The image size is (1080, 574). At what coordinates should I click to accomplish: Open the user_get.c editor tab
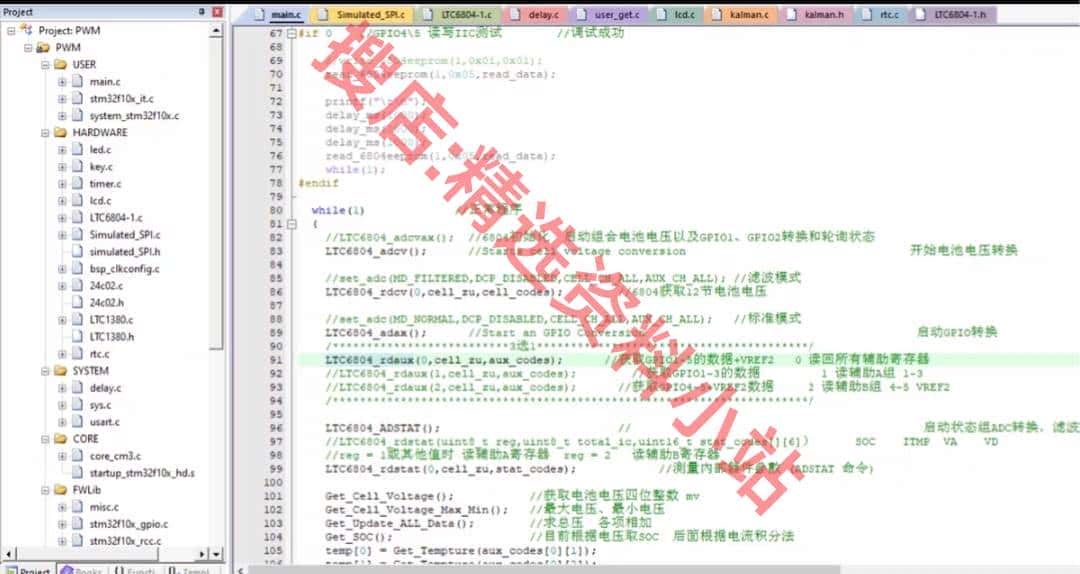(x=610, y=14)
